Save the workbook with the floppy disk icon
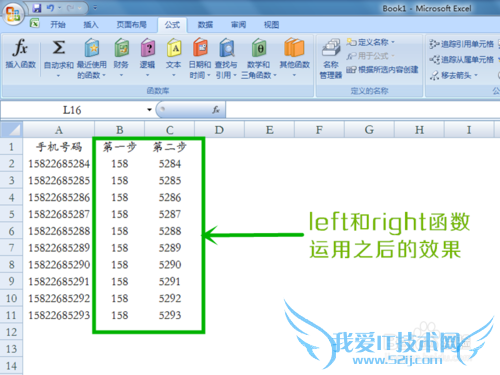Screen dimensions: 500x375 click(x=37, y=8)
